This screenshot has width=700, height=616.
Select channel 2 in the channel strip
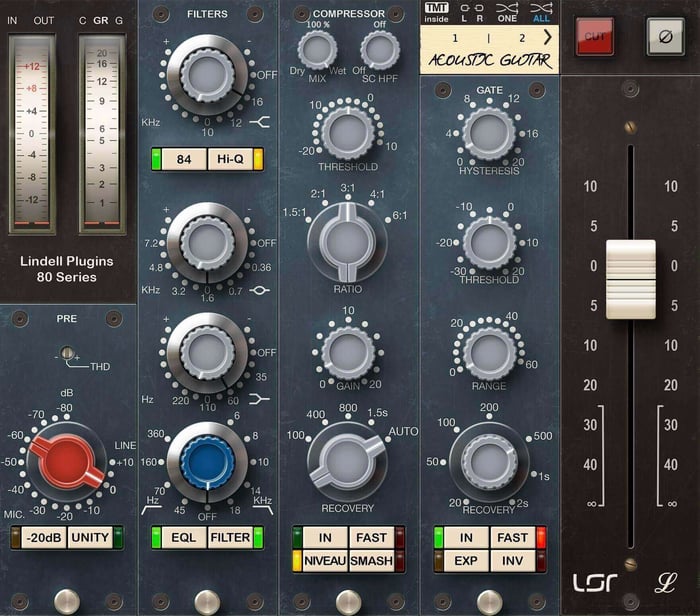(522, 38)
